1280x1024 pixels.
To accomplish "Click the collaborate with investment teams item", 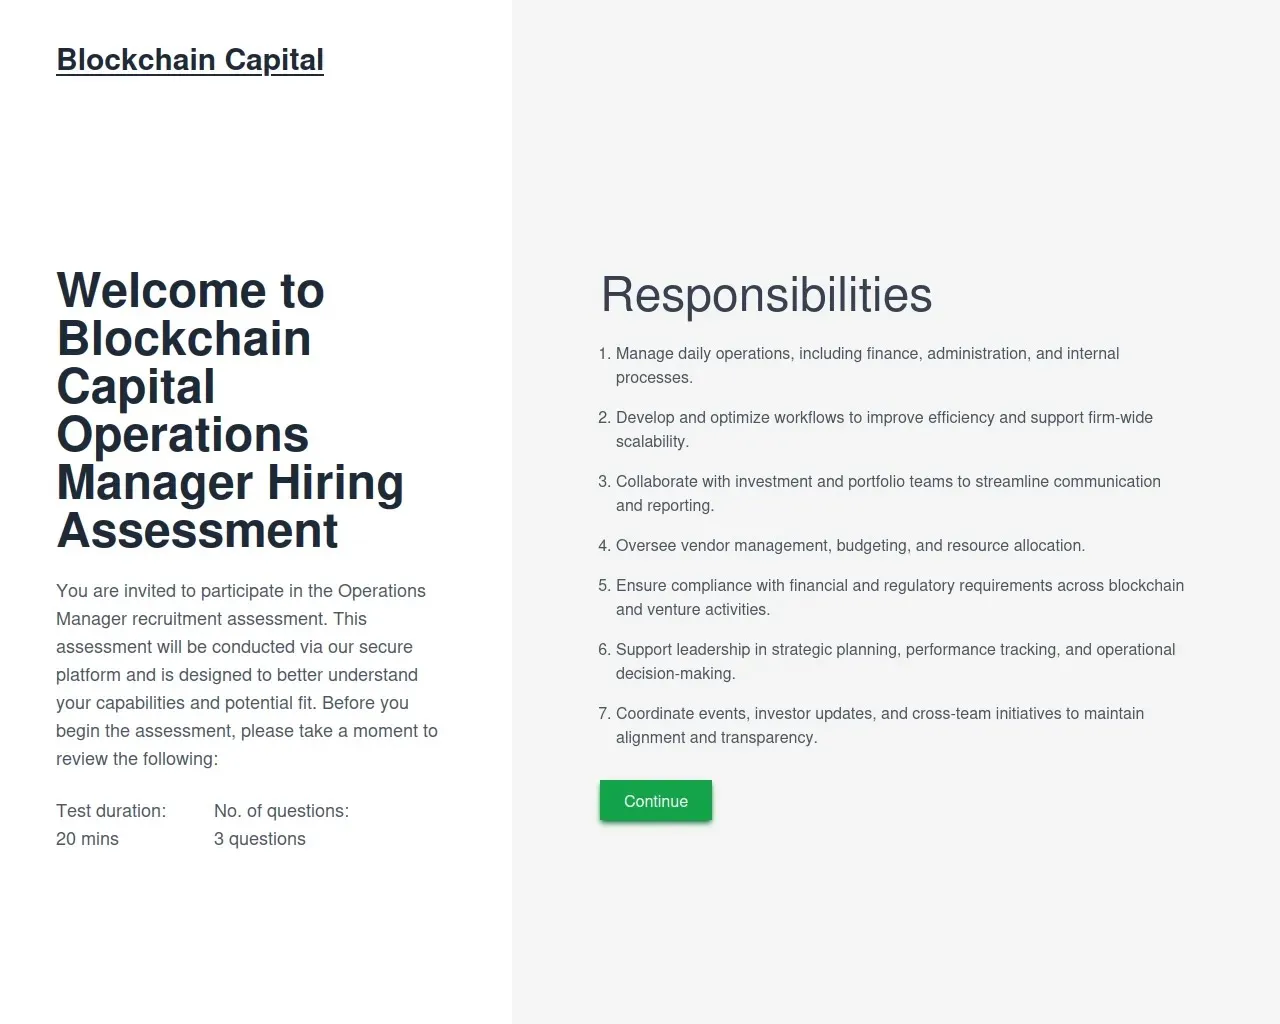I will [x=887, y=493].
